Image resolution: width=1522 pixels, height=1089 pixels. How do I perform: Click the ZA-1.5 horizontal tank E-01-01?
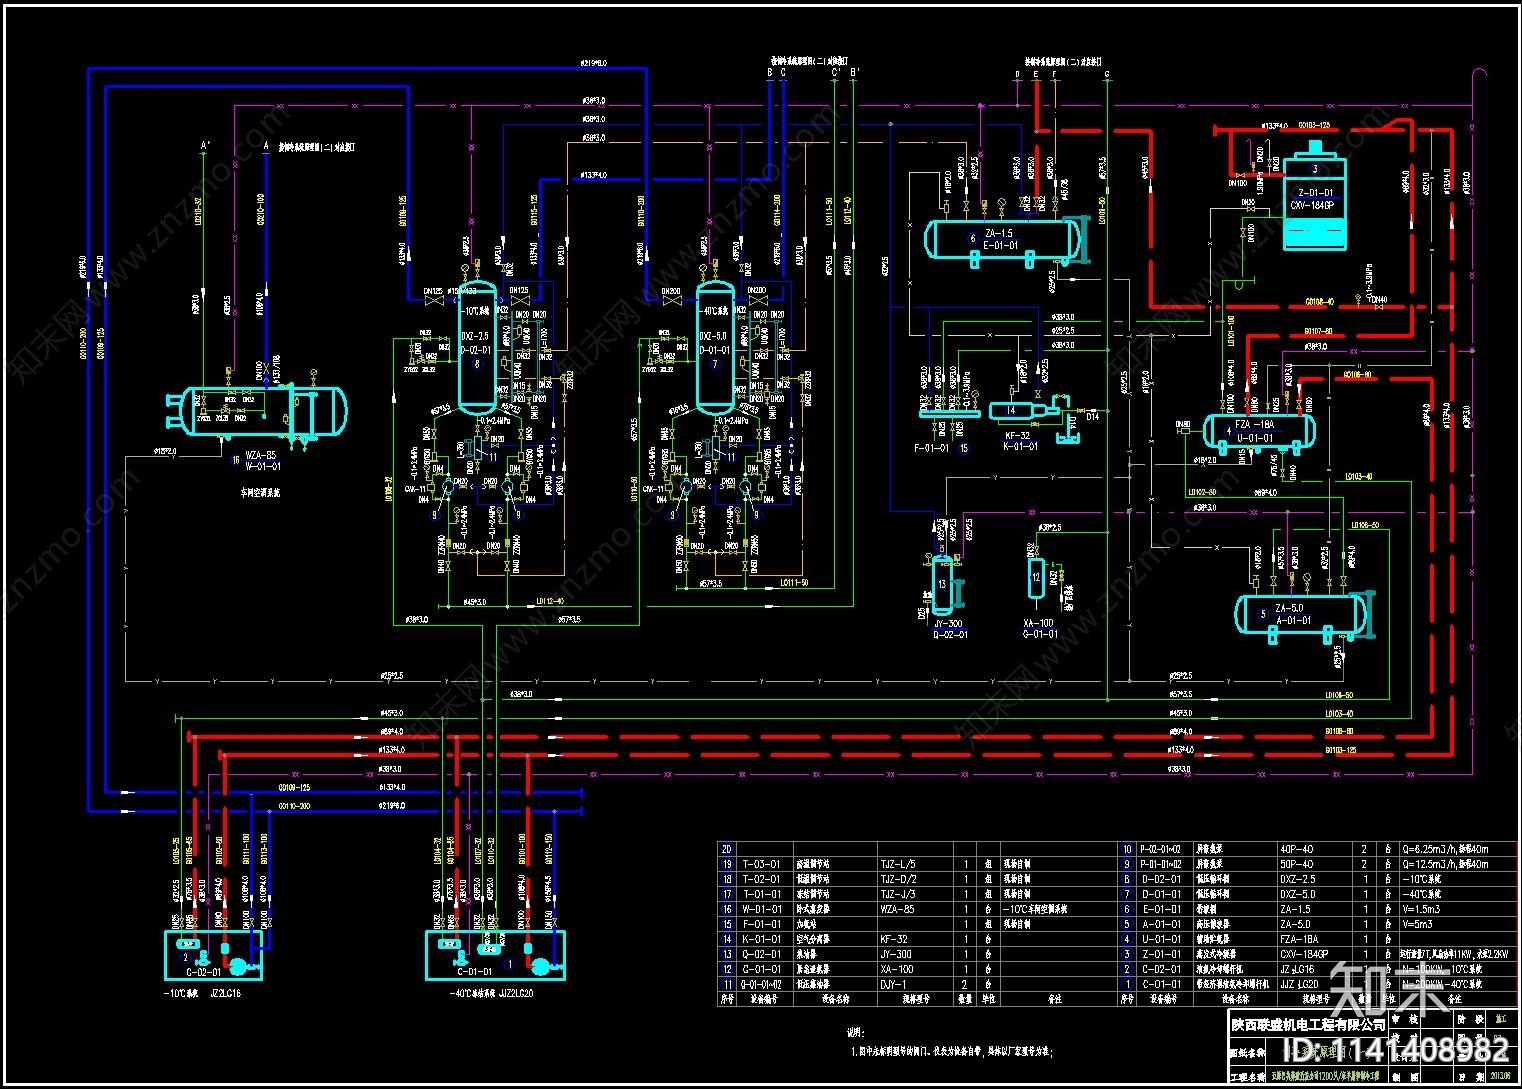click(1003, 241)
